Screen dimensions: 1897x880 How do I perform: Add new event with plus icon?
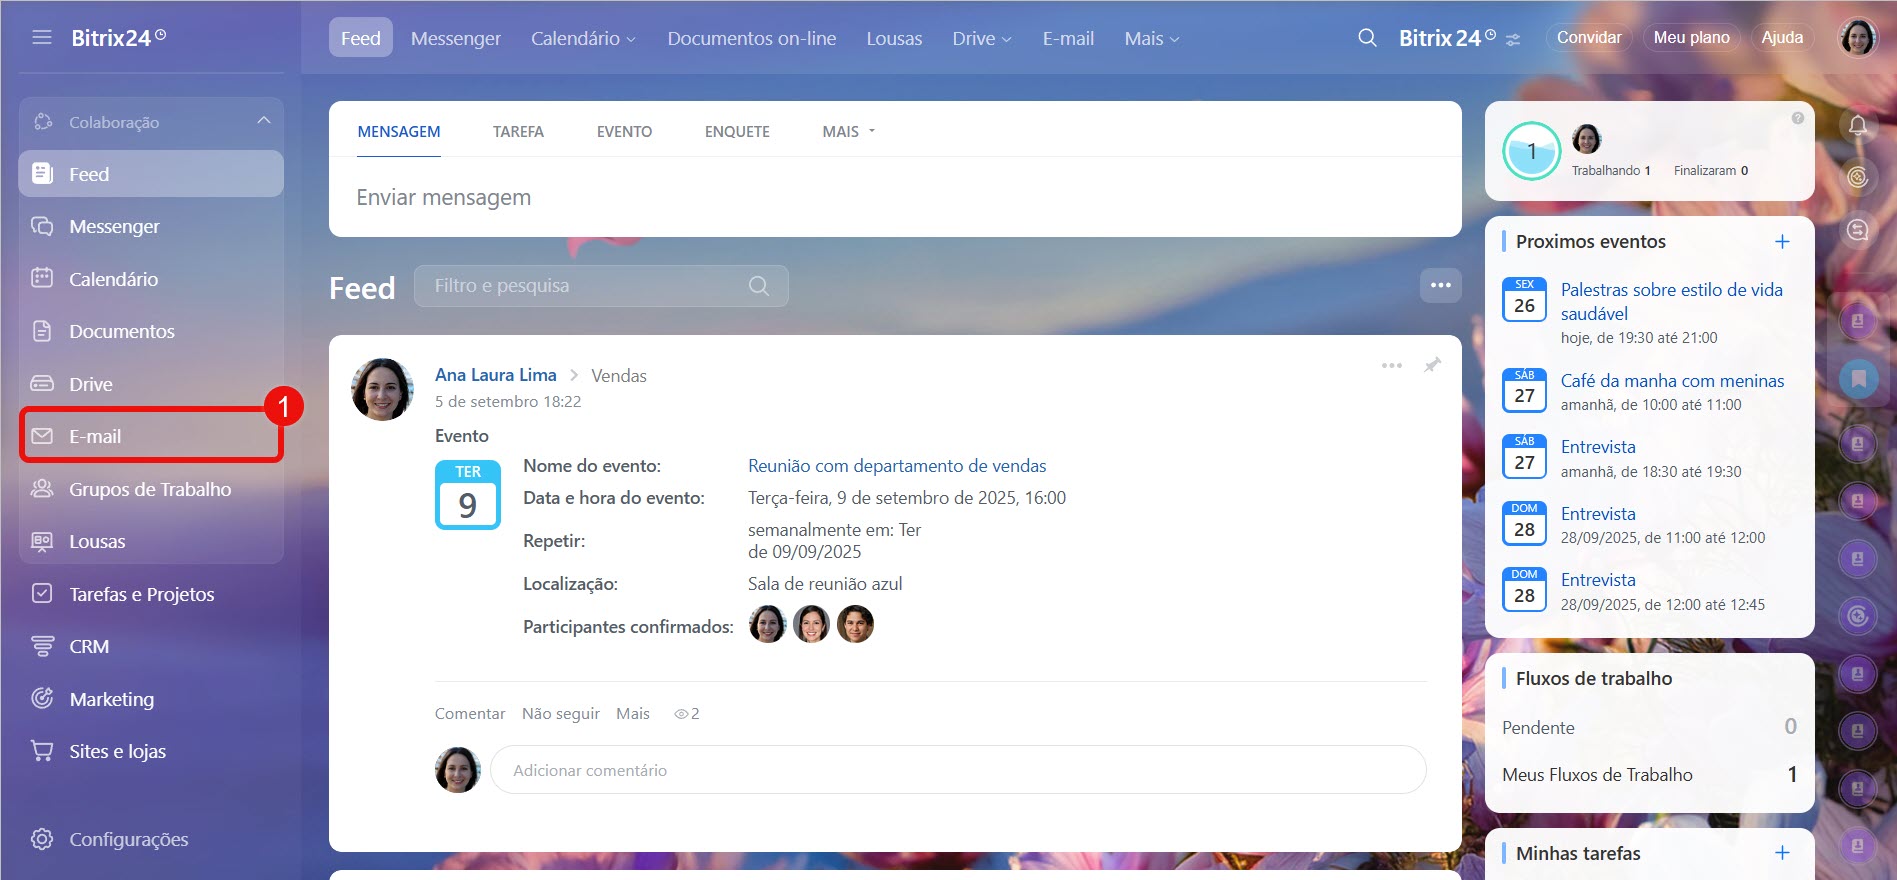[1781, 242]
